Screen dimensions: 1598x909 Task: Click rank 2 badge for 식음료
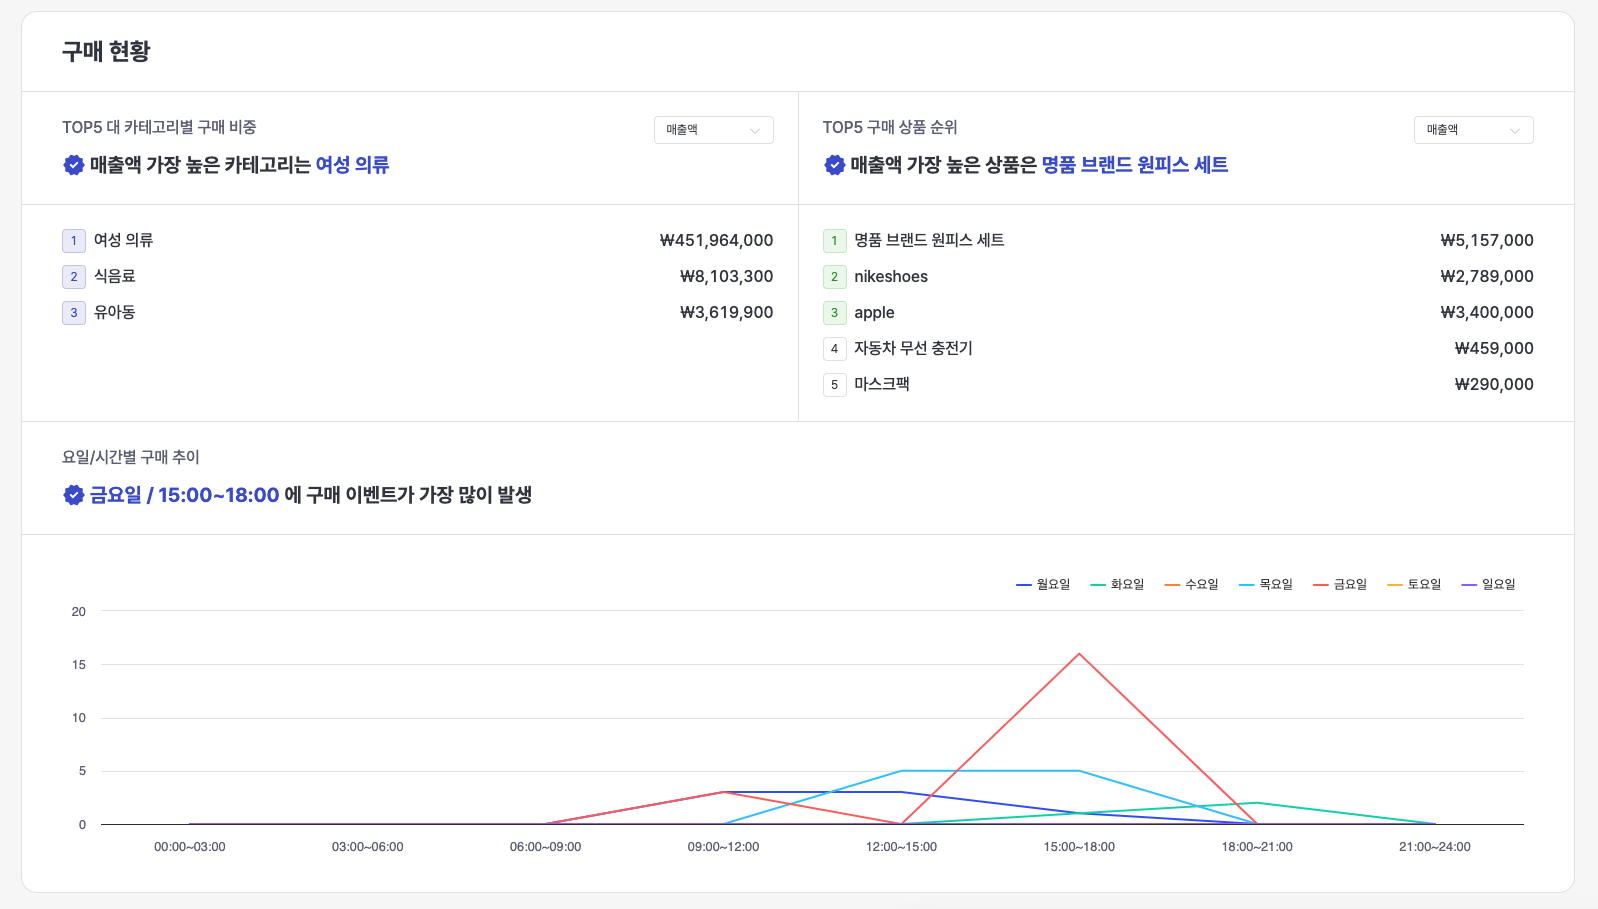pyautogui.click(x=73, y=277)
